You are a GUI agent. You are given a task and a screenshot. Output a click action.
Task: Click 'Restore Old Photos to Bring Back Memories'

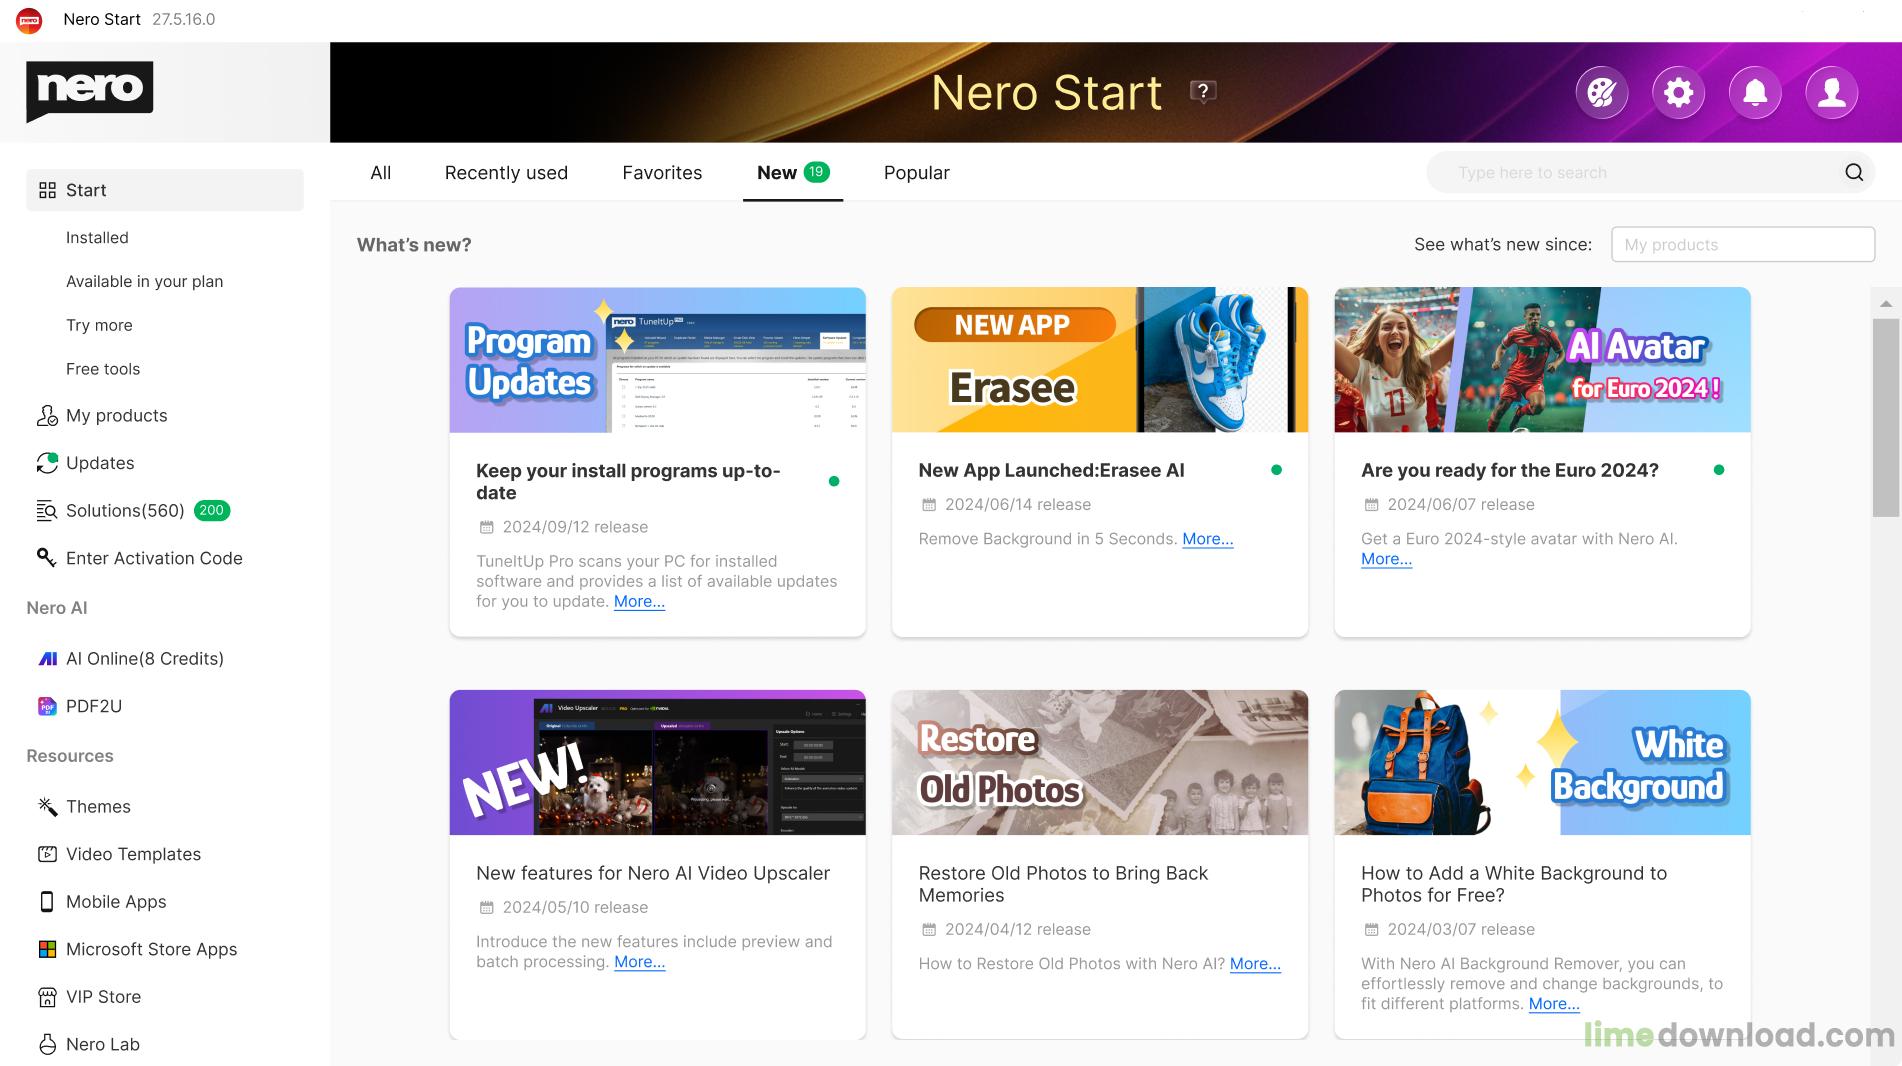(x=1063, y=885)
